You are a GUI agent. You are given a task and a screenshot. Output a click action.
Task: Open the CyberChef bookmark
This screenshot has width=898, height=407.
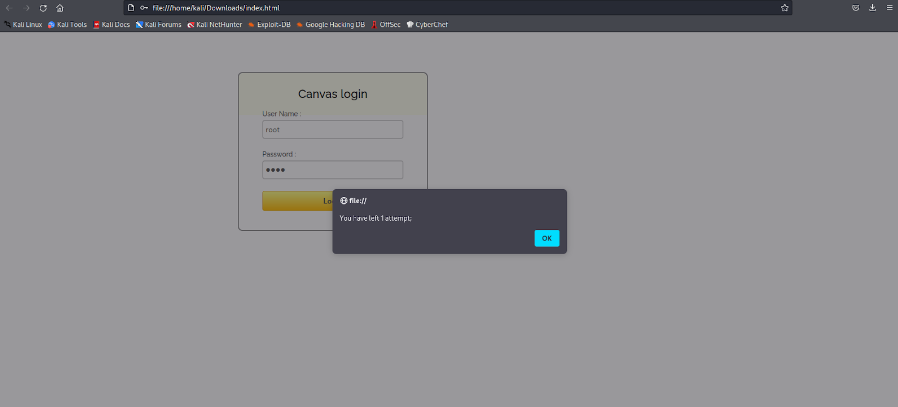[427, 24]
